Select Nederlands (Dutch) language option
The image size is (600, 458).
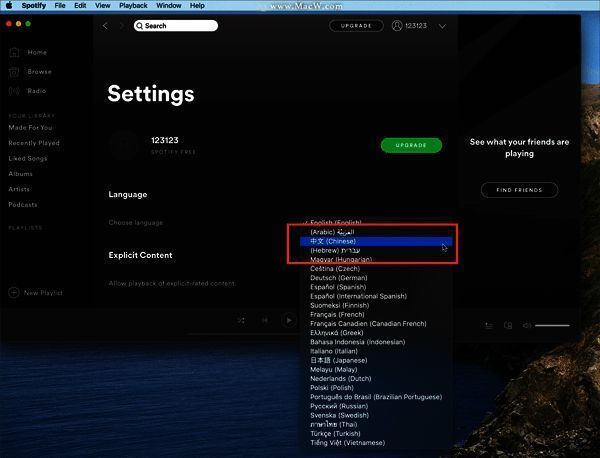pyautogui.click(x=376, y=379)
